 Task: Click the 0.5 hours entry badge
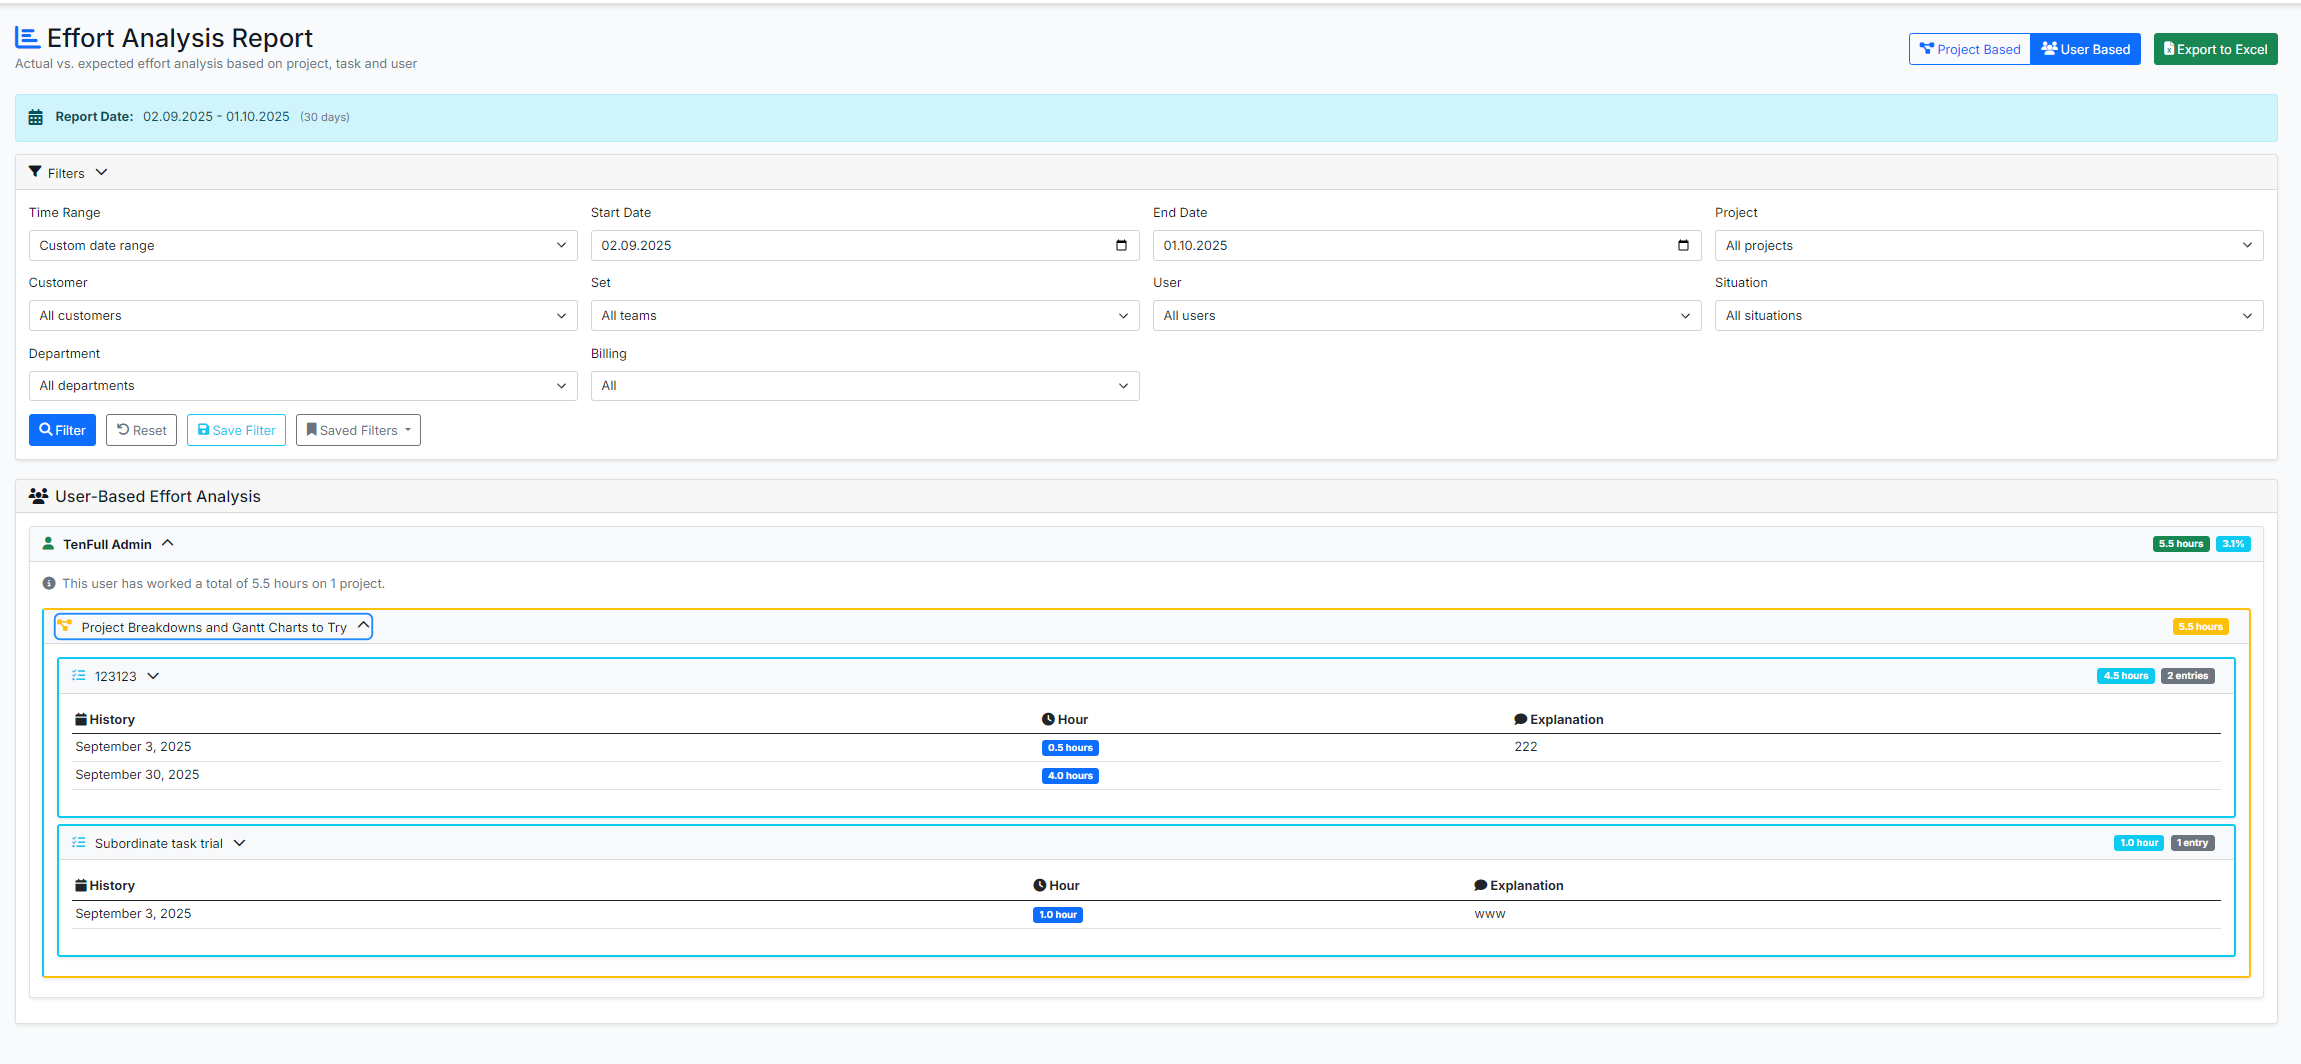coord(1070,748)
